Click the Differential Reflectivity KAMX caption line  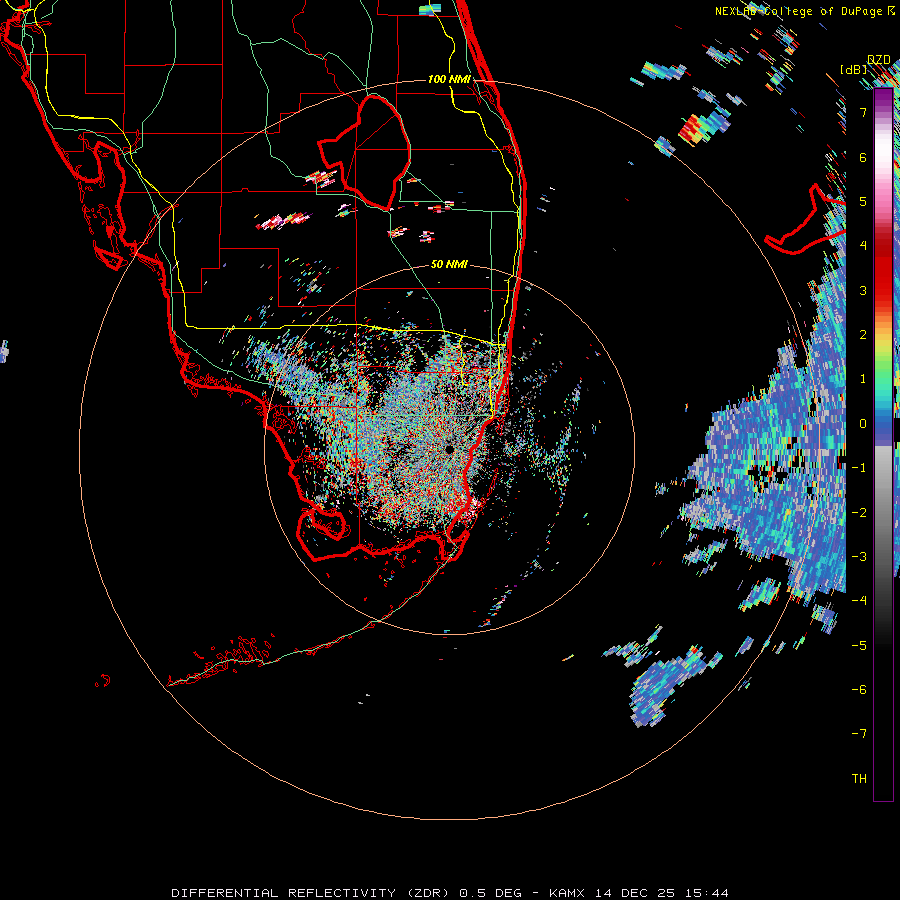tap(450, 893)
